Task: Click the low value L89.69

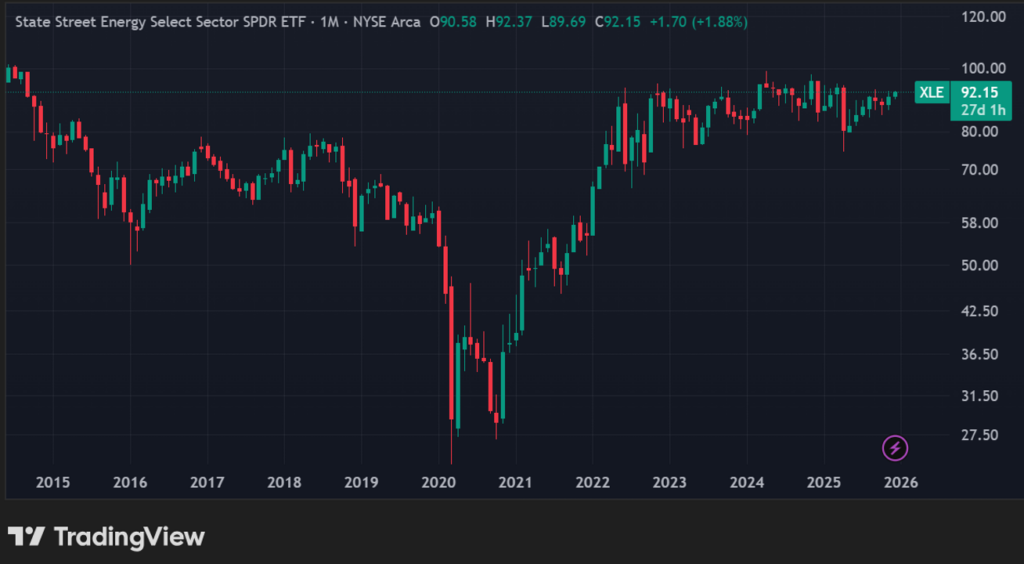Action: coord(562,22)
